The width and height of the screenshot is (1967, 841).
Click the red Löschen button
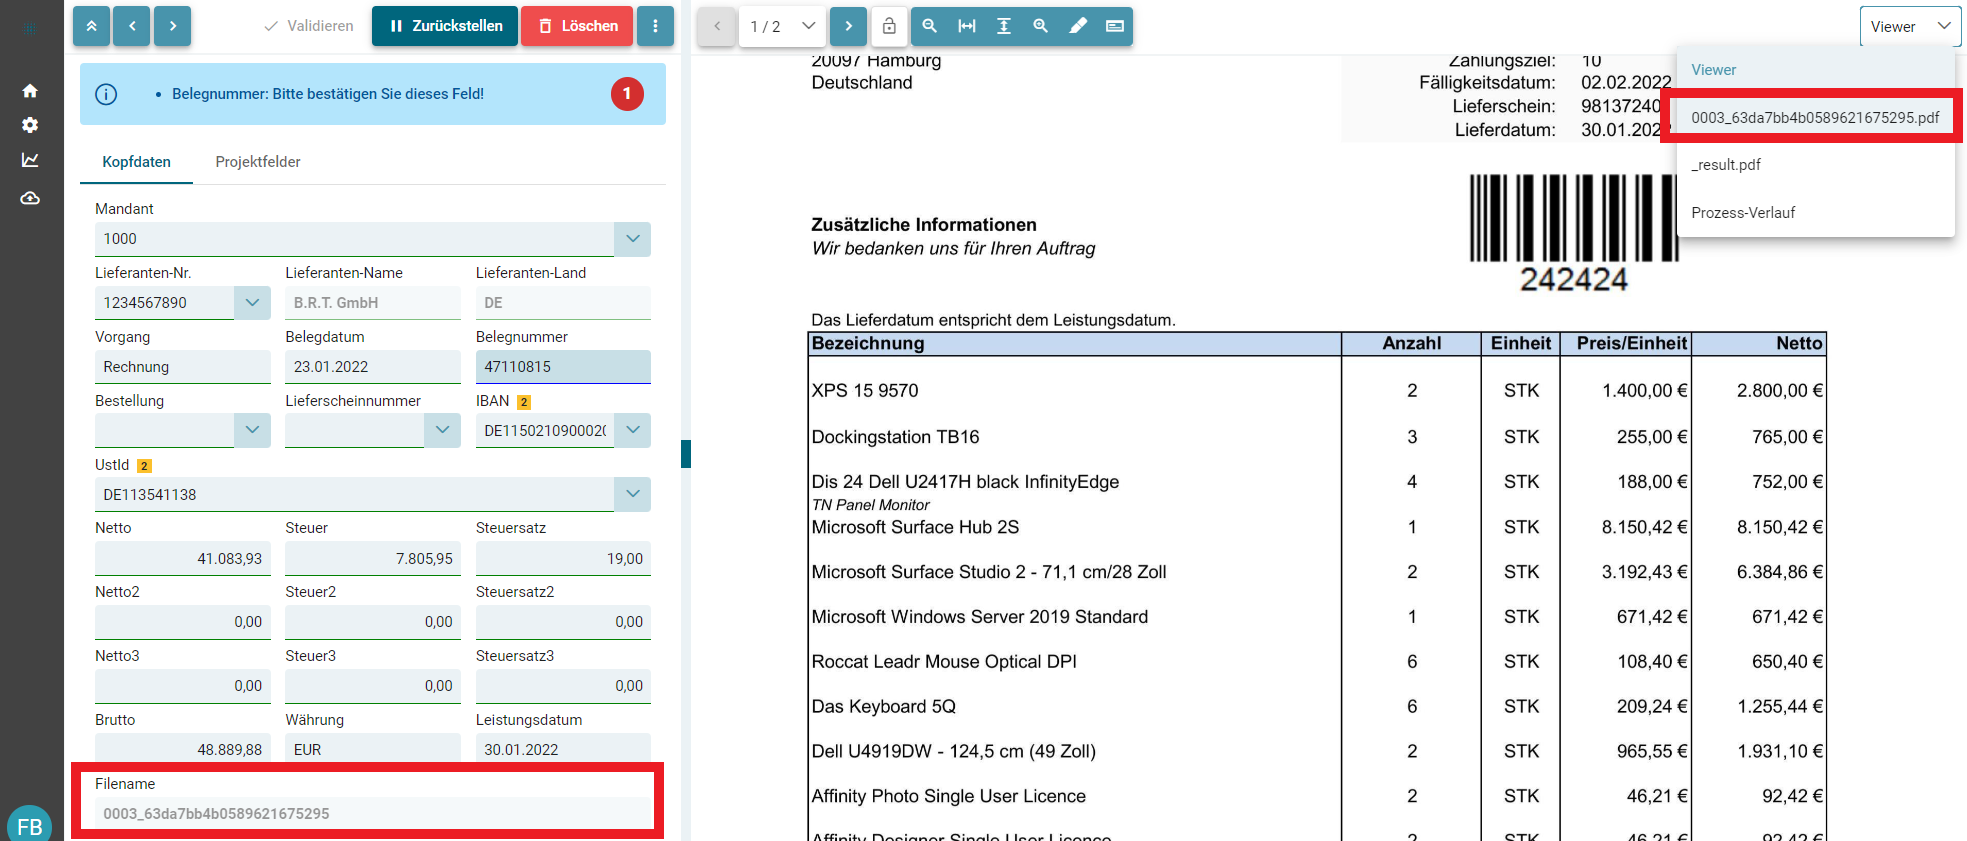(577, 26)
